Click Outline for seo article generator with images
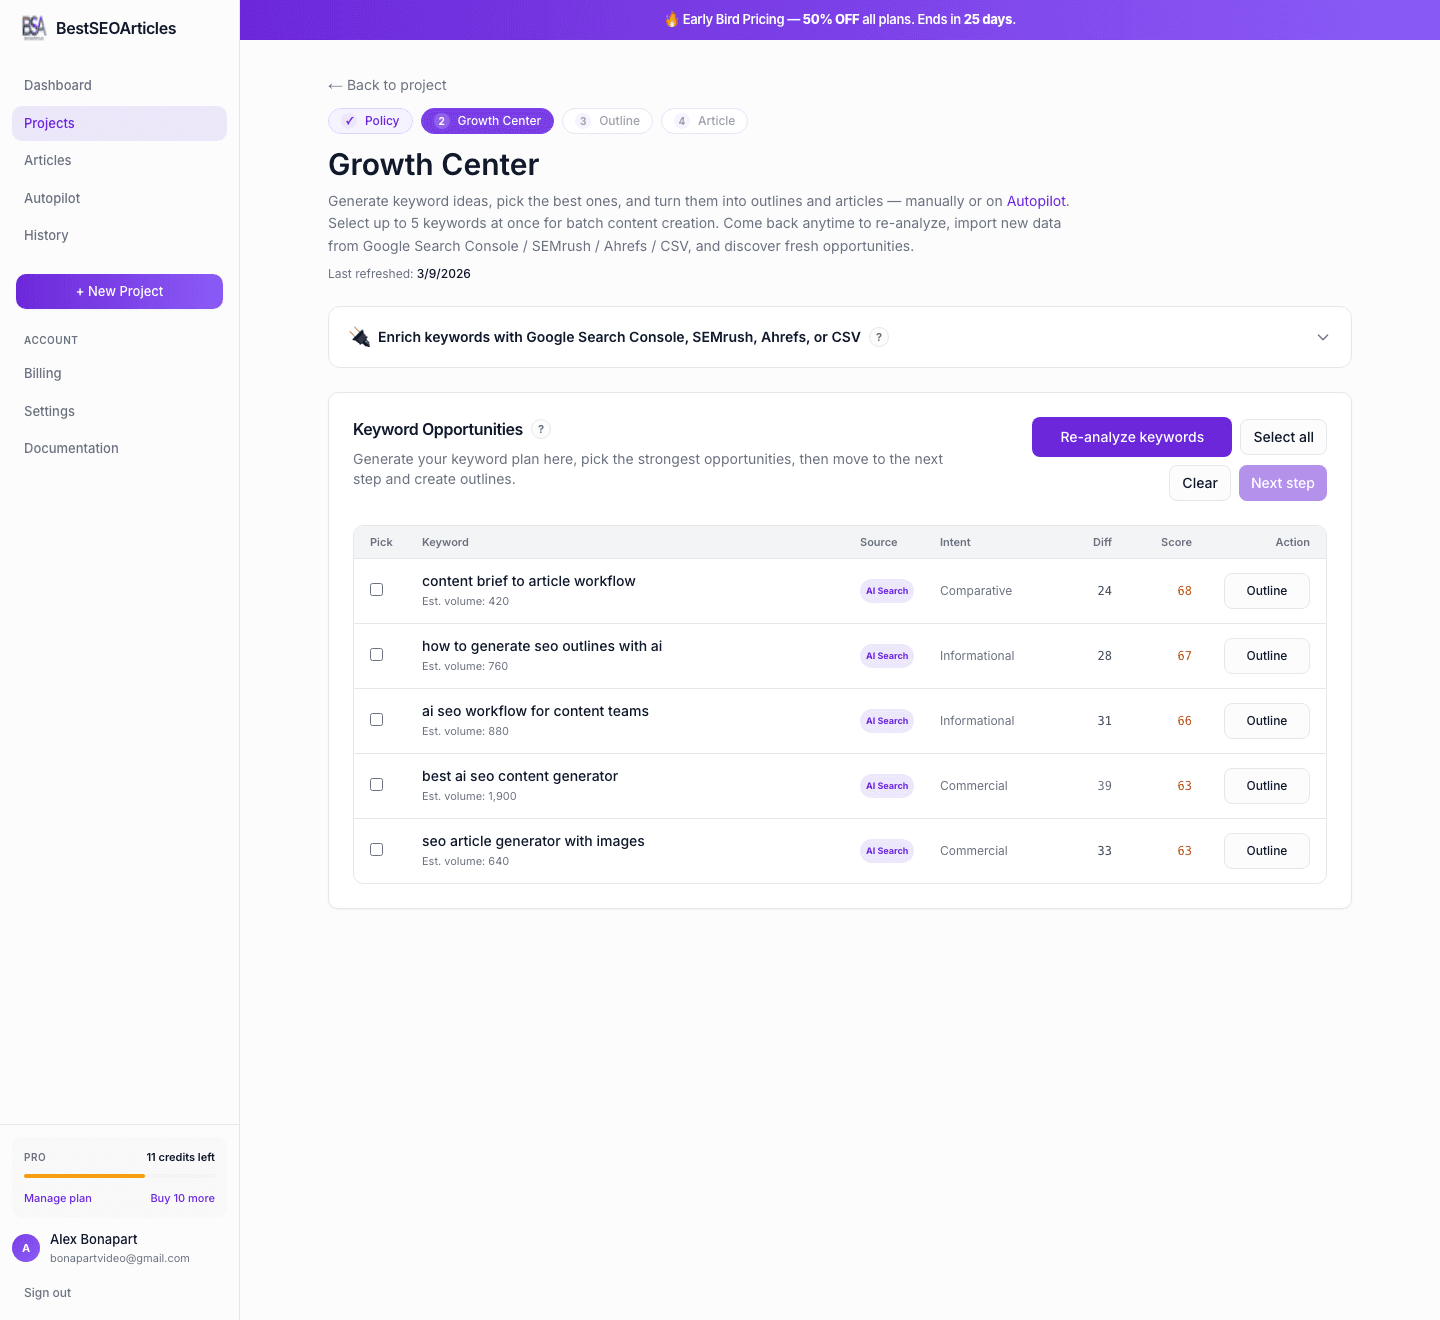 [x=1266, y=850]
